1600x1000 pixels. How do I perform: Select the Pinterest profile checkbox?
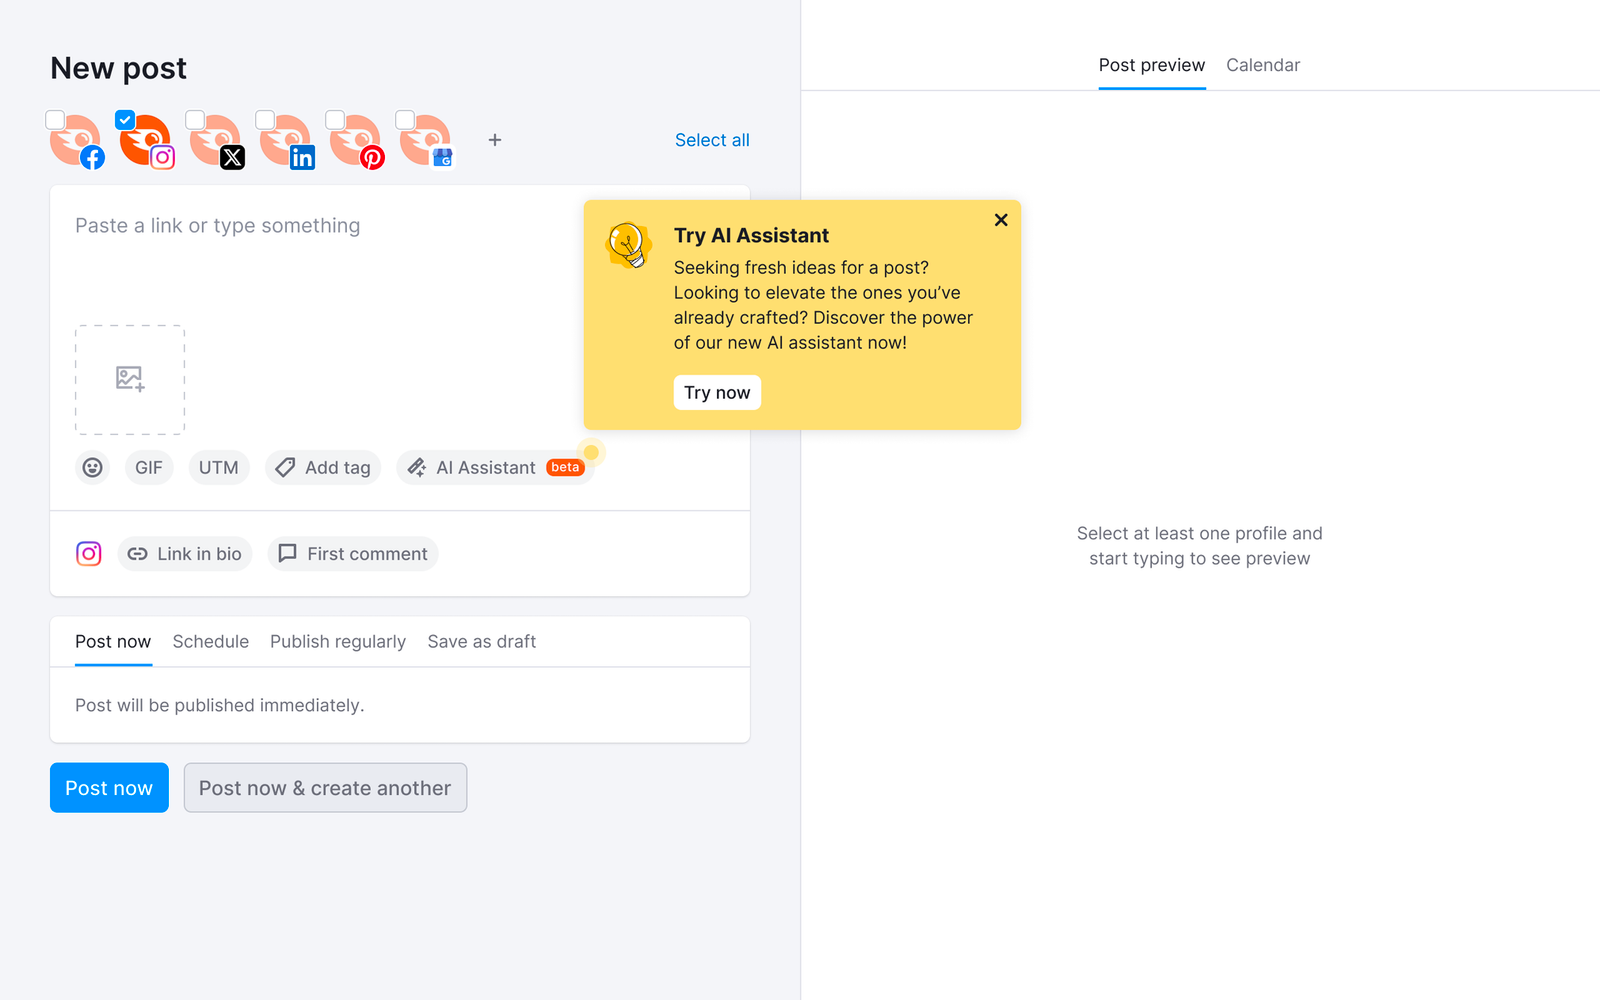(x=336, y=120)
